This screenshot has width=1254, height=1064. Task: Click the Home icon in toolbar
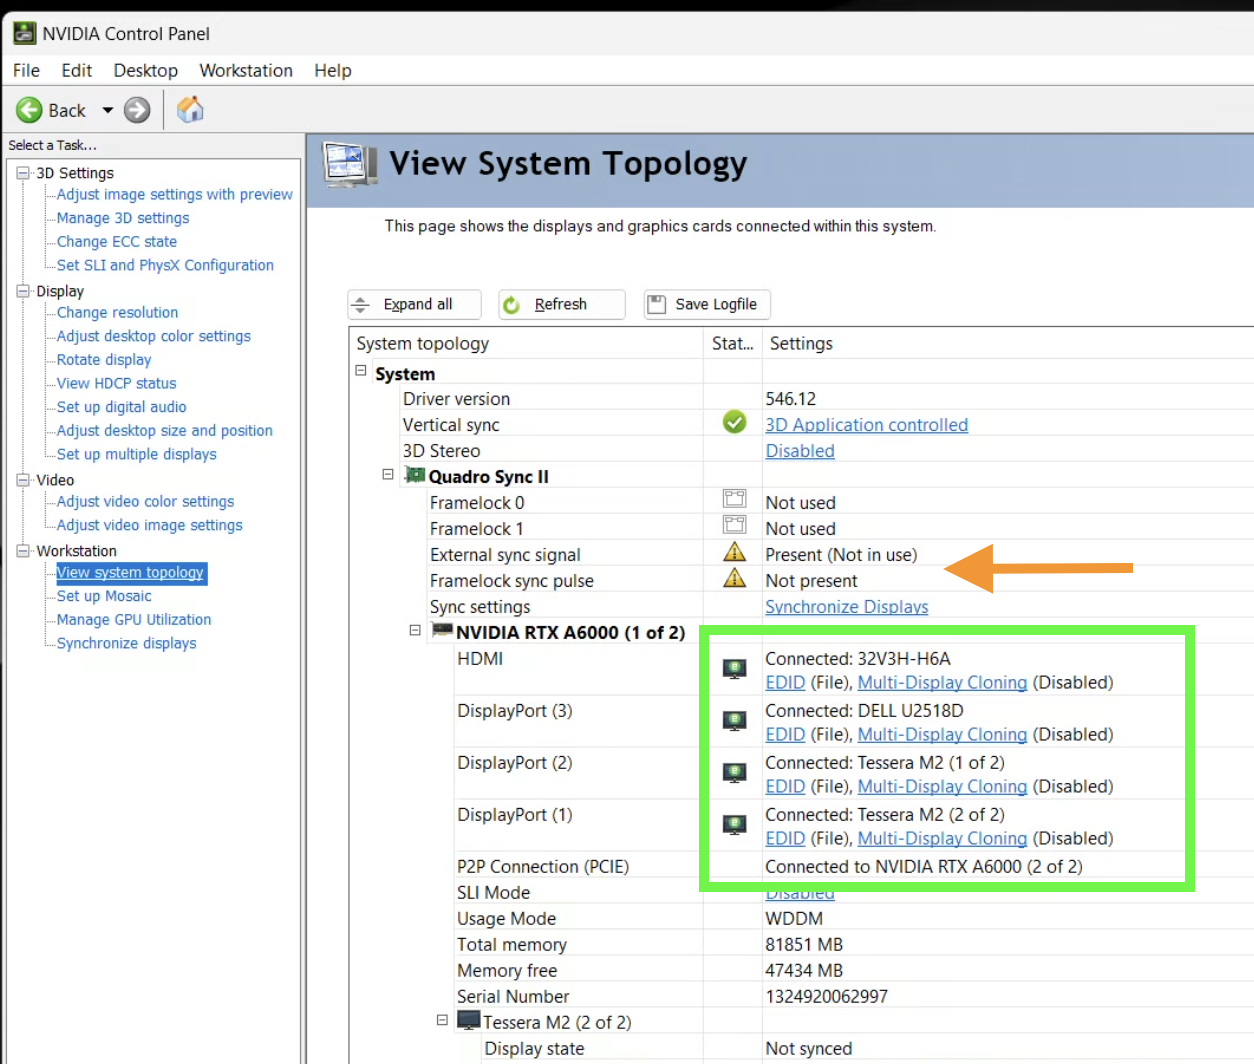(190, 109)
